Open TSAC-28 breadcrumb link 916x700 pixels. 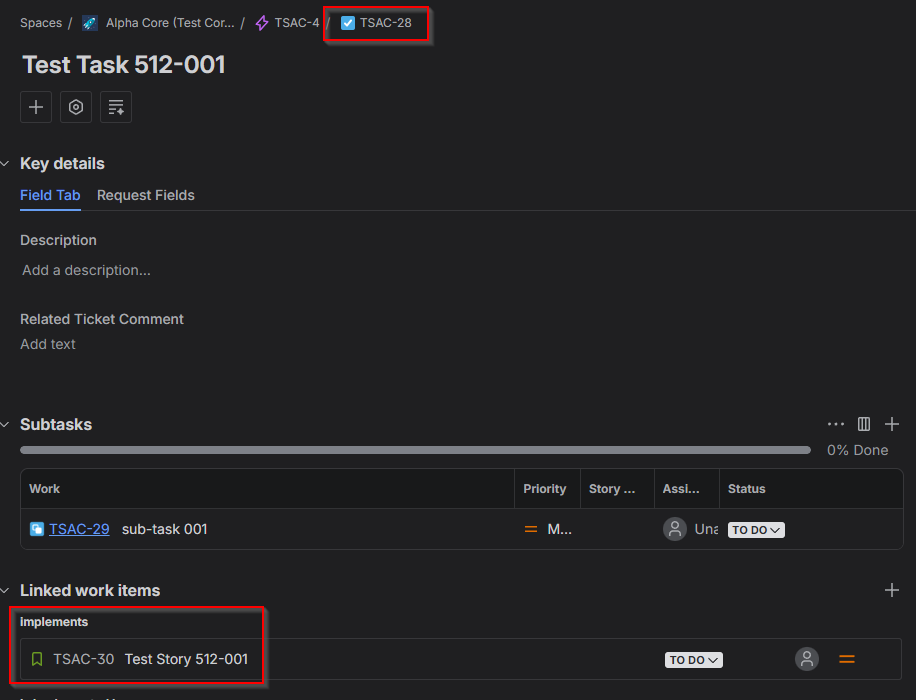386,23
